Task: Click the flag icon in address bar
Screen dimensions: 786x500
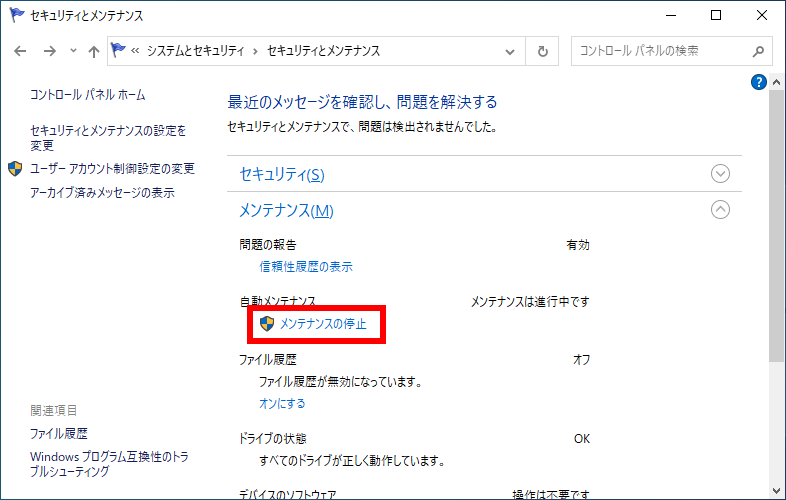Action: pyautogui.click(x=121, y=50)
